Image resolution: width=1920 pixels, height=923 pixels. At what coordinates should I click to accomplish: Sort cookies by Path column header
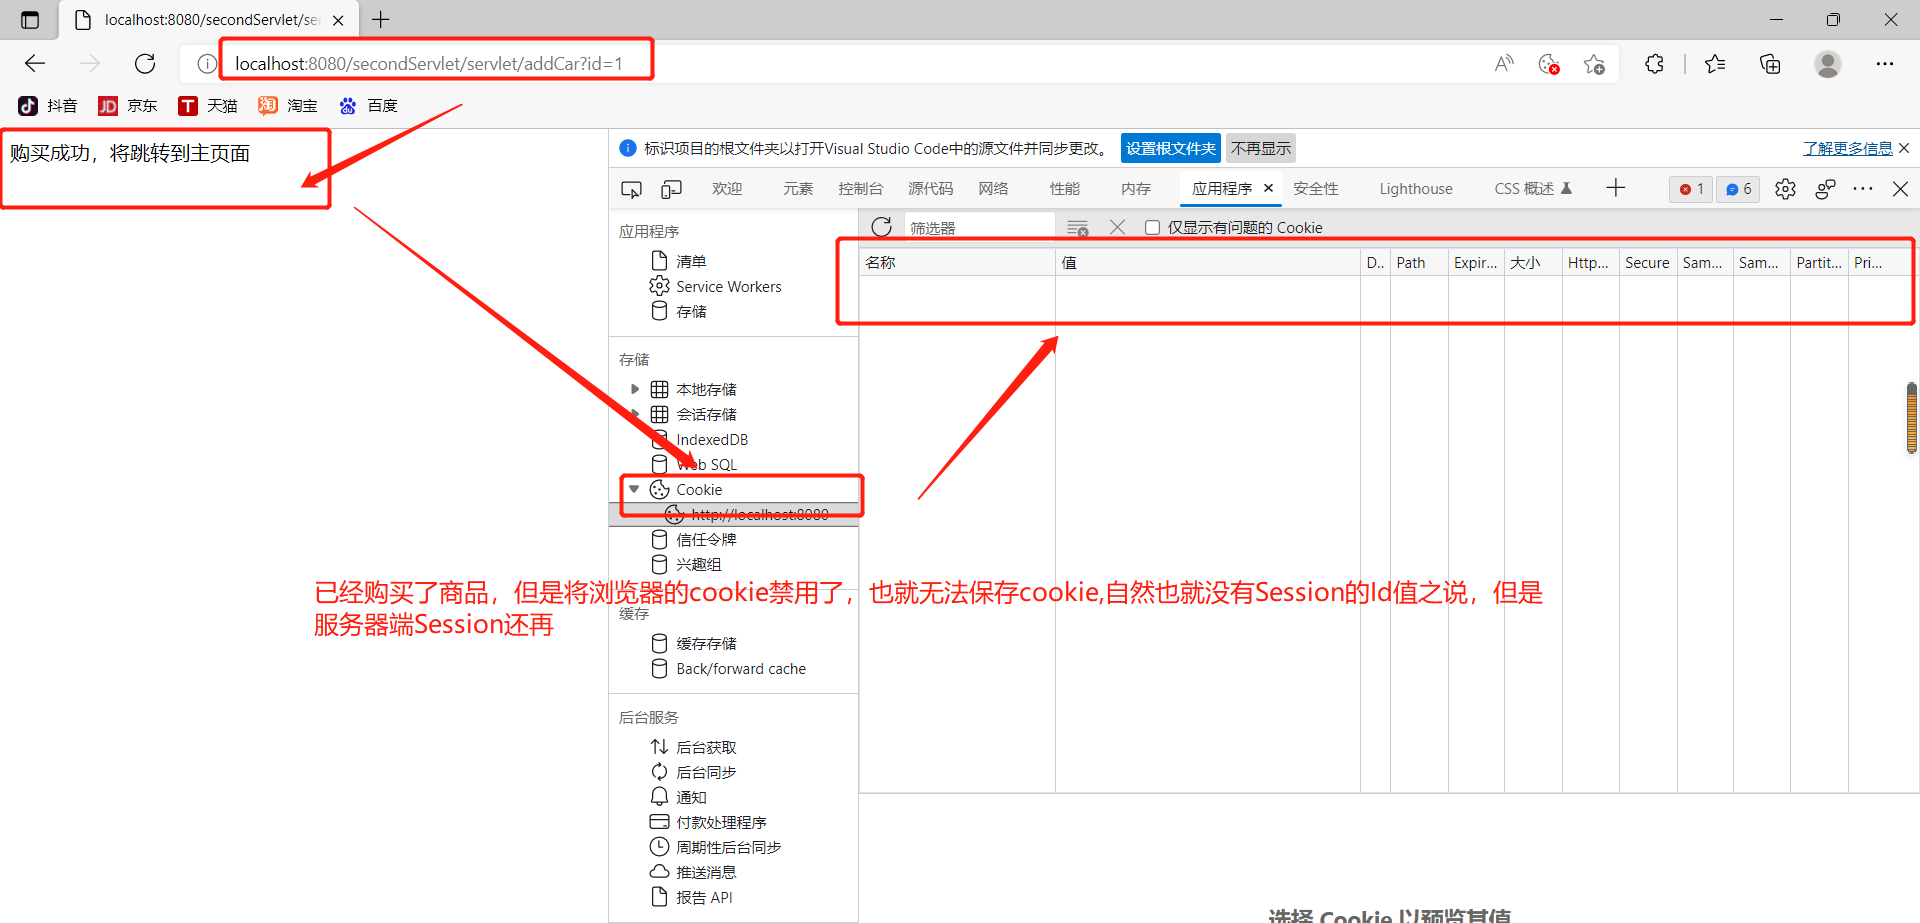[1419, 262]
